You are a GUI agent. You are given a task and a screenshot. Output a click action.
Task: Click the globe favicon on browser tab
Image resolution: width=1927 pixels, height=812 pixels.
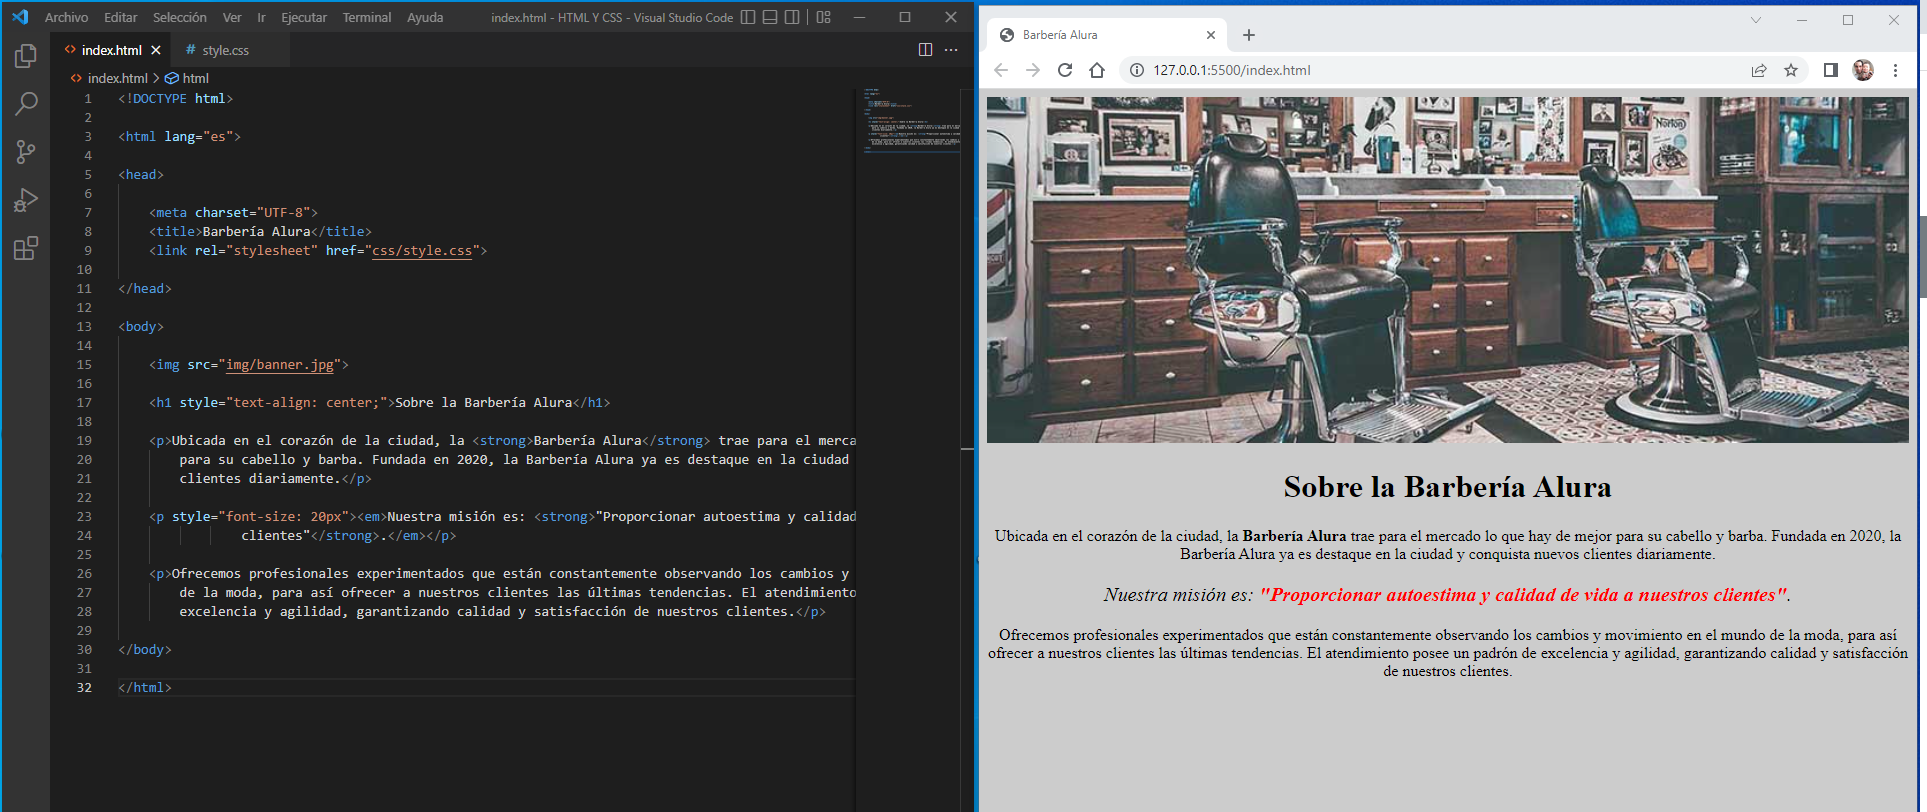click(1007, 35)
